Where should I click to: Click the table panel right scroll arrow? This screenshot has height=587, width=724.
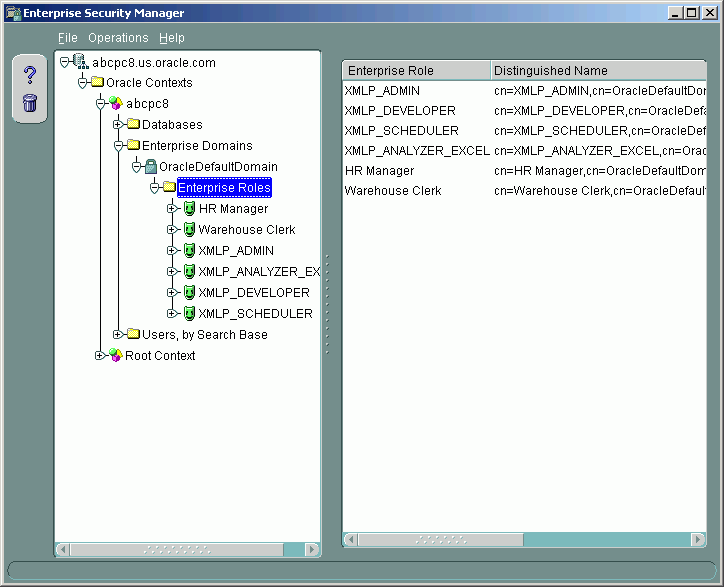pyautogui.click(x=698, y=539)
